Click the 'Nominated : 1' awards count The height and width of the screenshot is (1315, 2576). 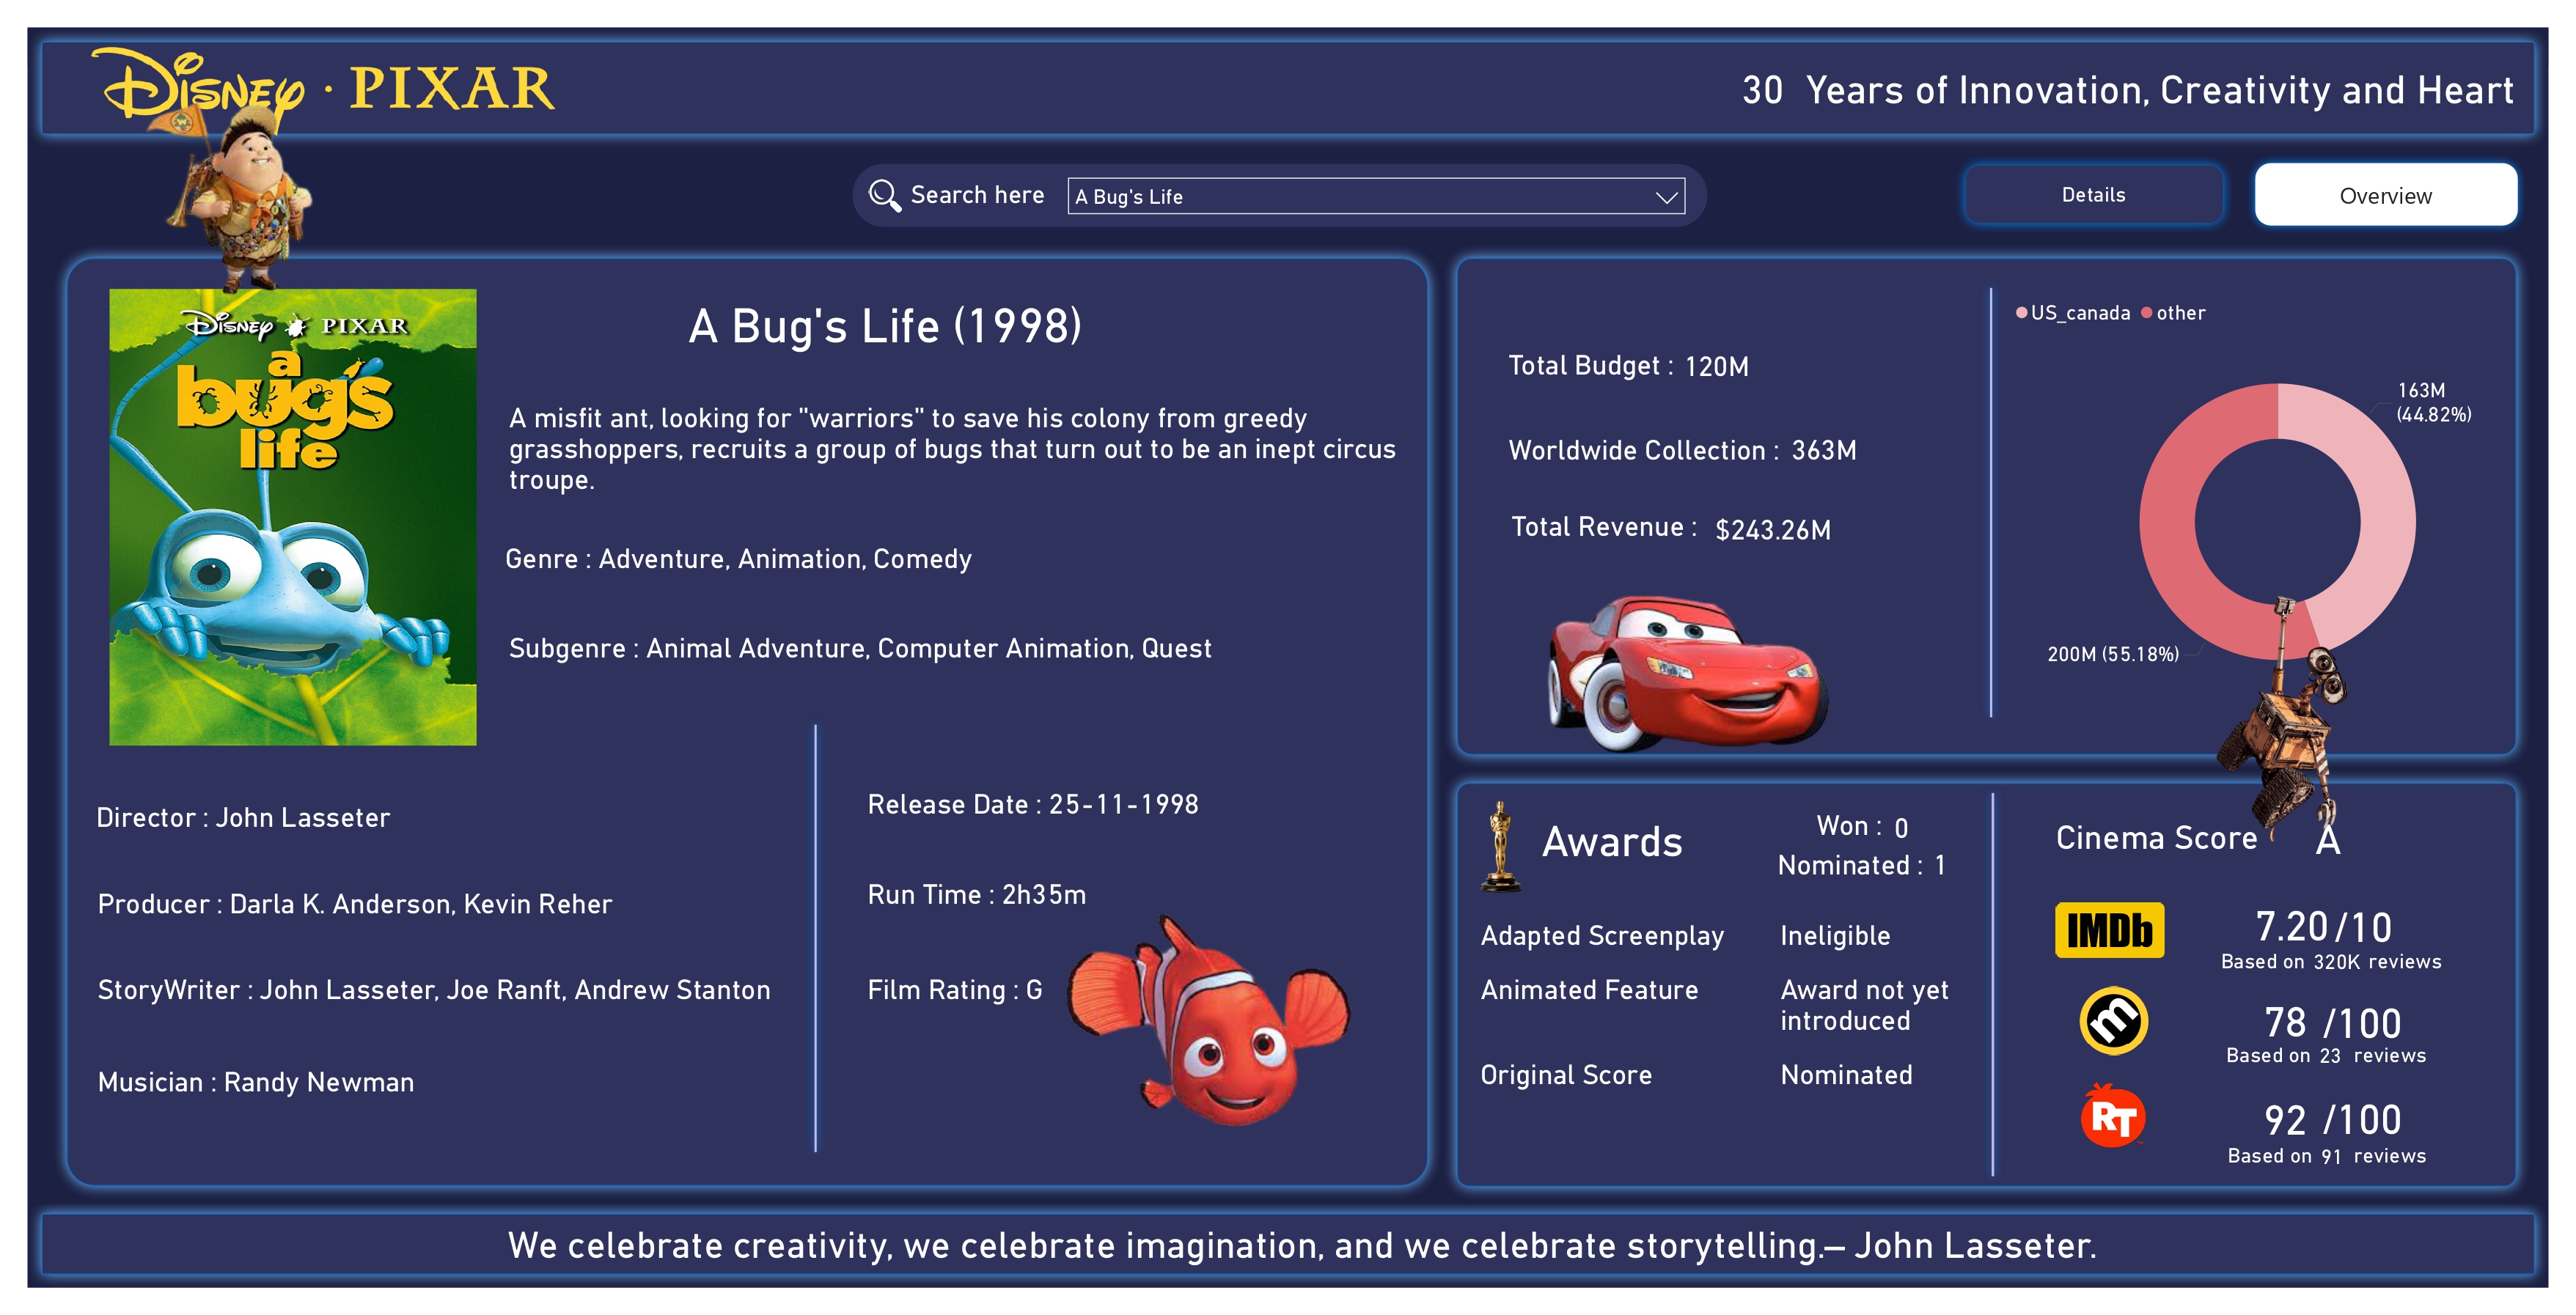coord(1861,865)
